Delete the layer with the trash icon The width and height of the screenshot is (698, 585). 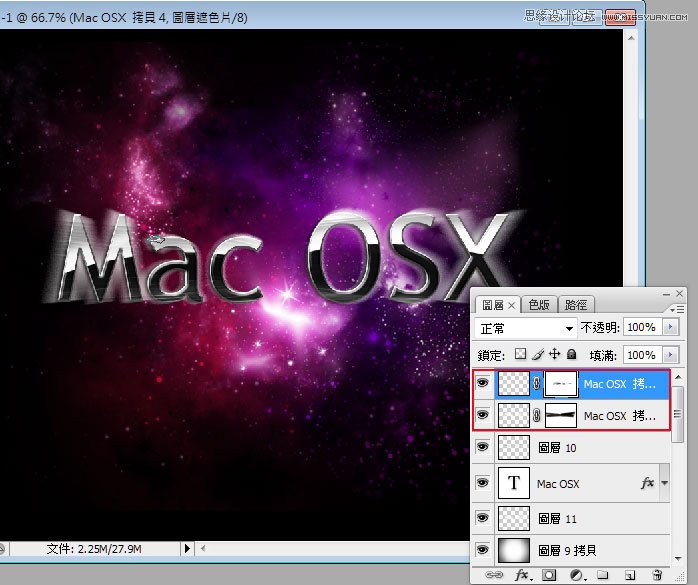657,575
